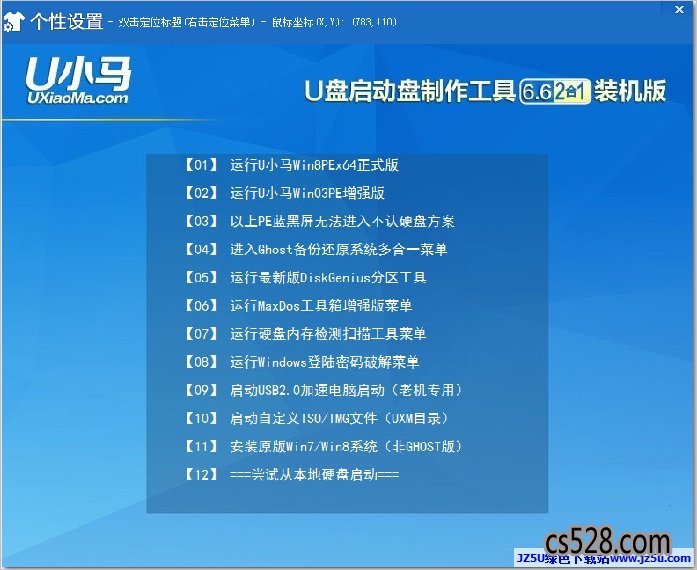Click the U盘启动盘制作工具 title banner
Viewport: 697px width, 570px height.
pos(485,91)
